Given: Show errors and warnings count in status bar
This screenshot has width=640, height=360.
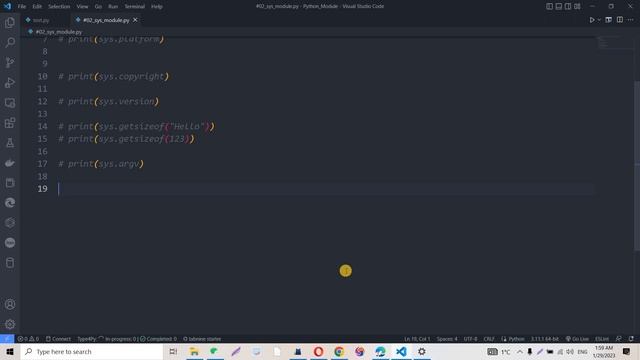Looking at the screenshot, I should pyautogui.click(x=28, y=339).
